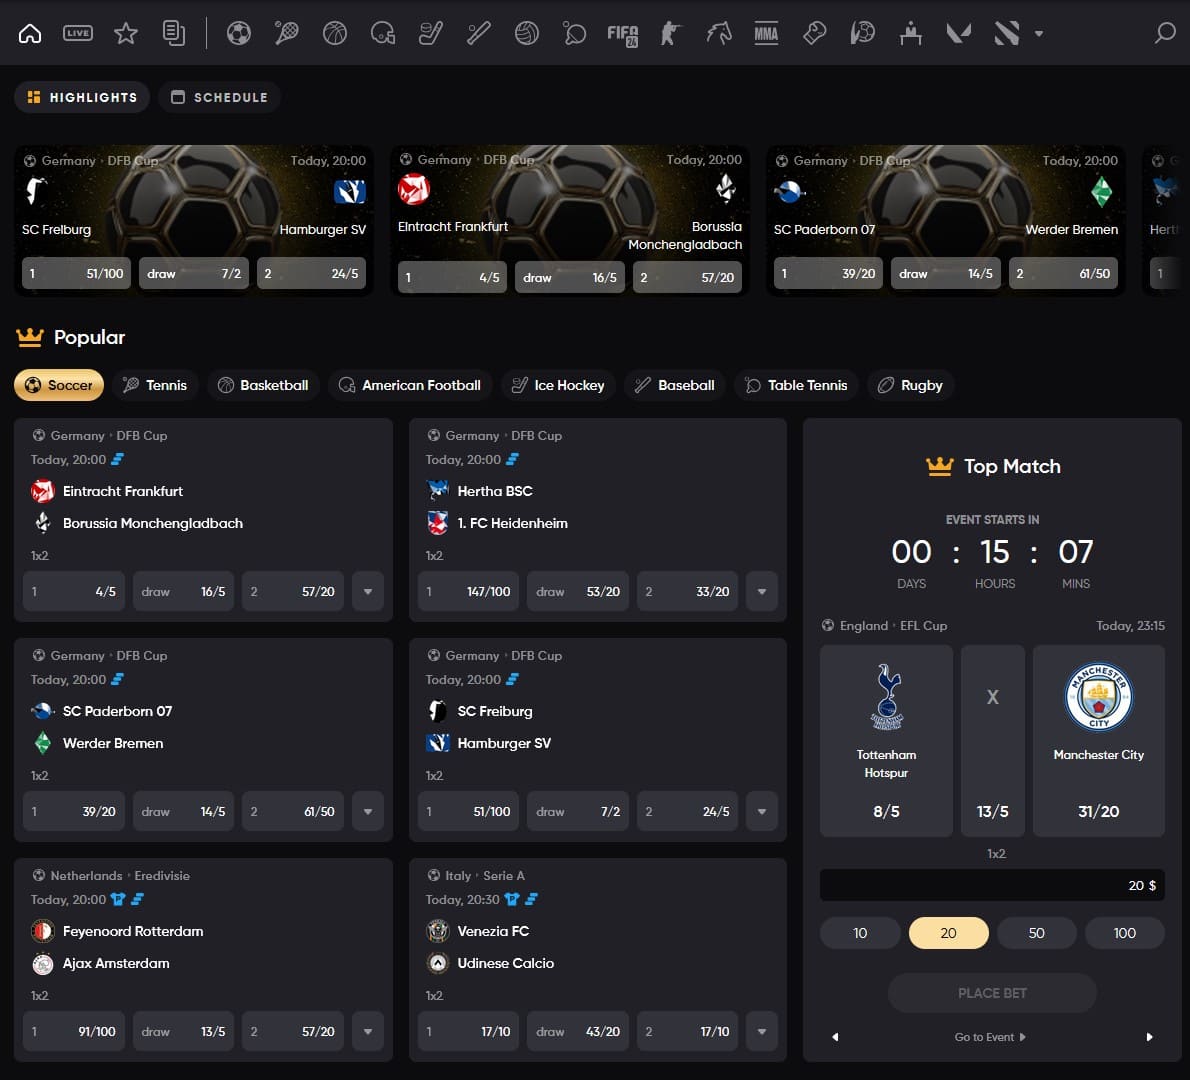
Task: Select the FIFA esports icon
Action: [x=622, y=33]
